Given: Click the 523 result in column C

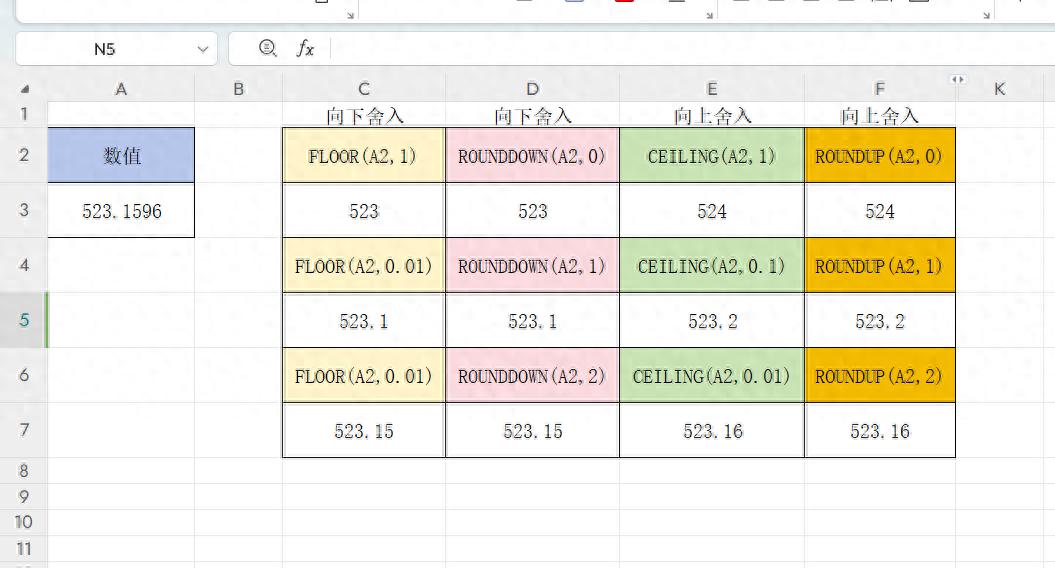Looking at the screenshot, I should tap(364, 210).
